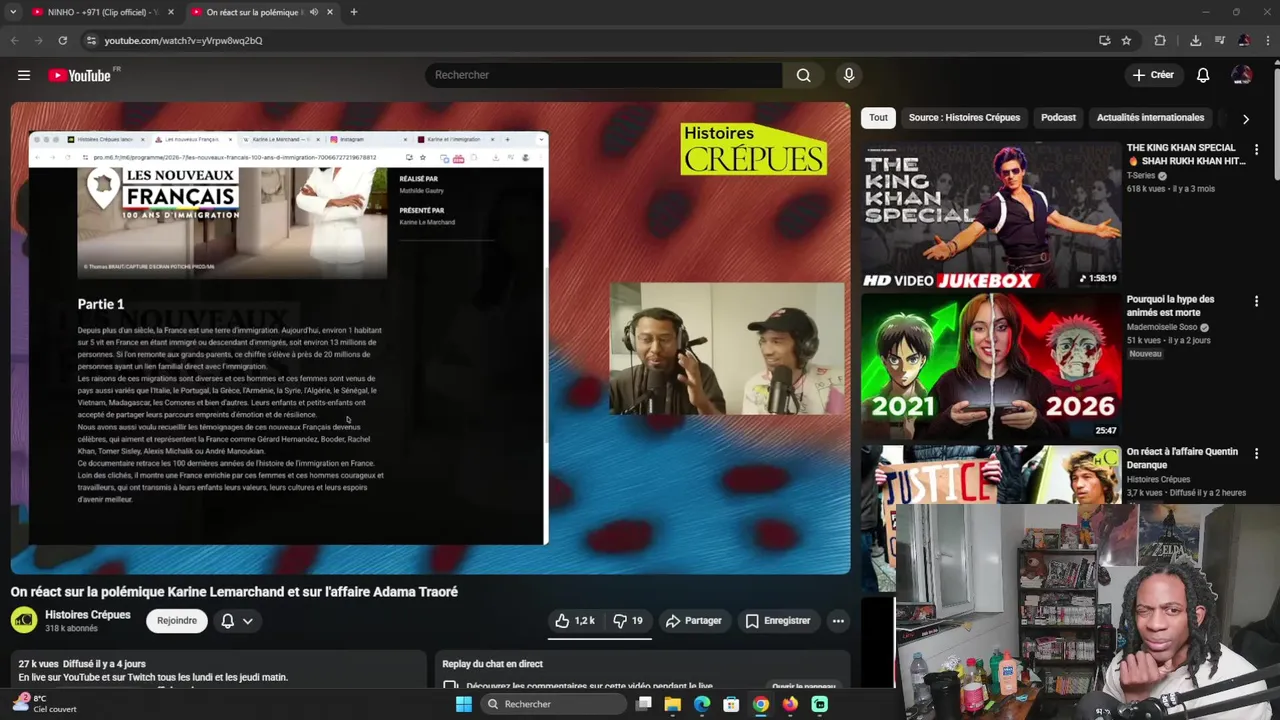Select the Podcast filter chip

pos(1058,118)
